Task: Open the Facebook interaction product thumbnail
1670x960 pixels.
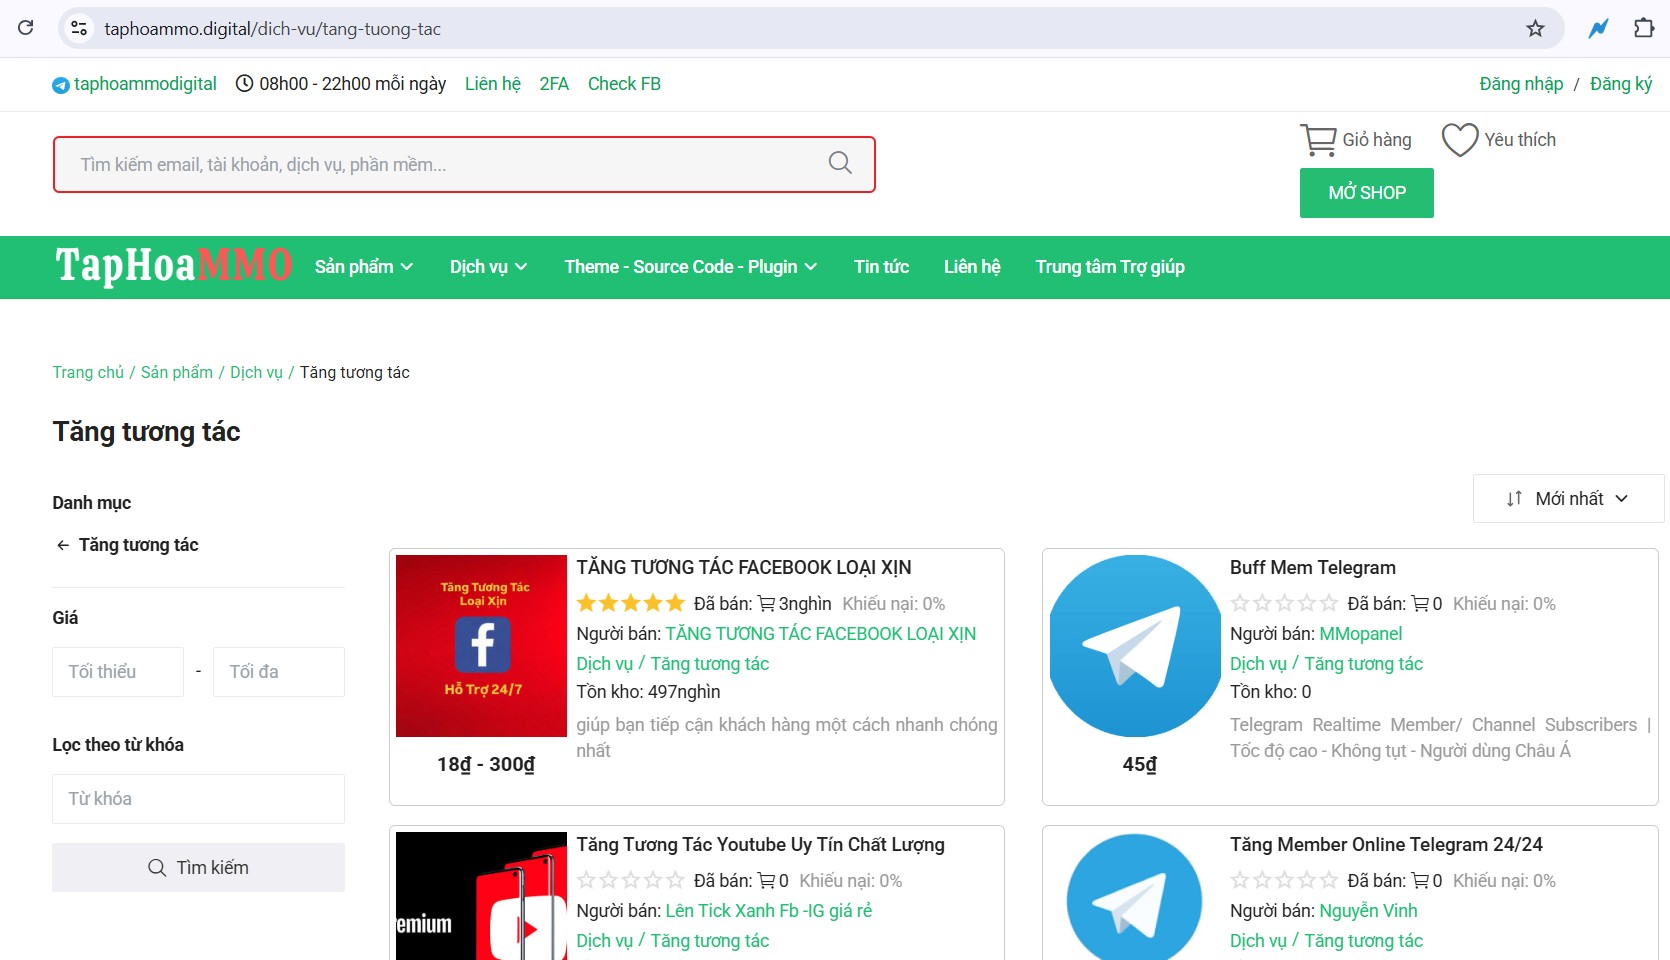Action: tap(480, 645)
